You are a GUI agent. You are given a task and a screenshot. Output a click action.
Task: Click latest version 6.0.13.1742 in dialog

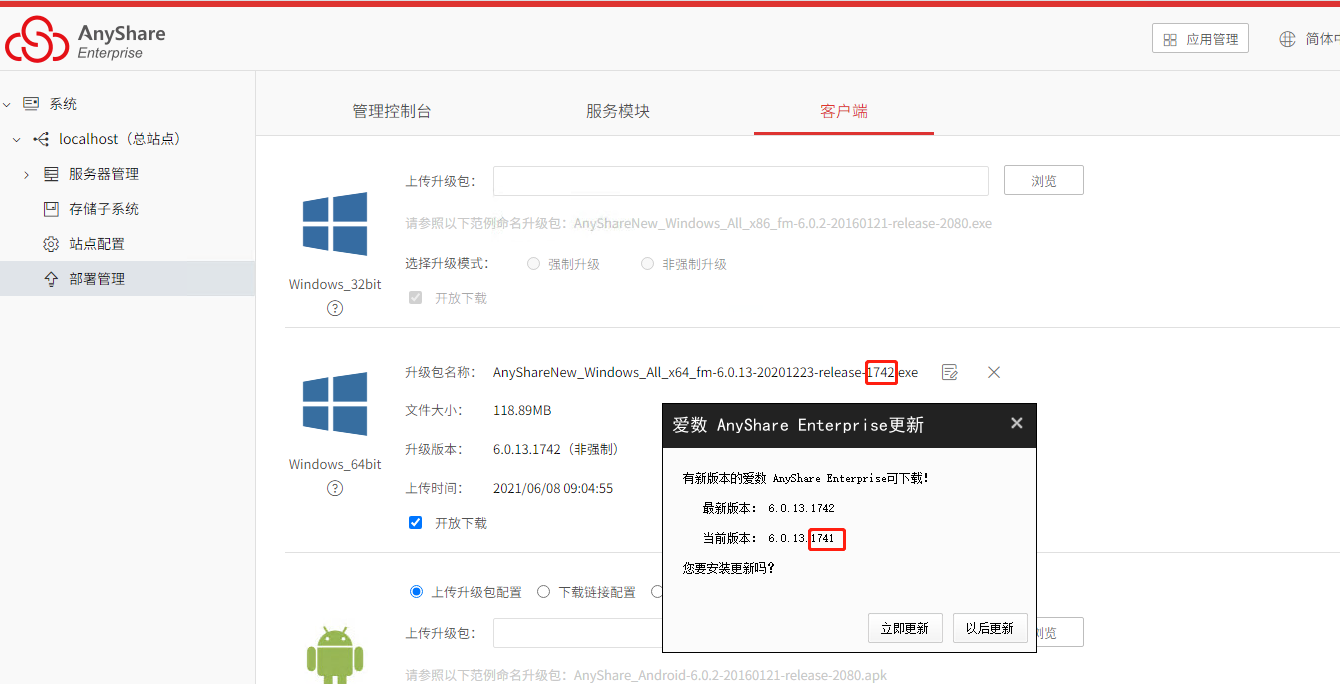pyautogui.click(x=801, y=508)
